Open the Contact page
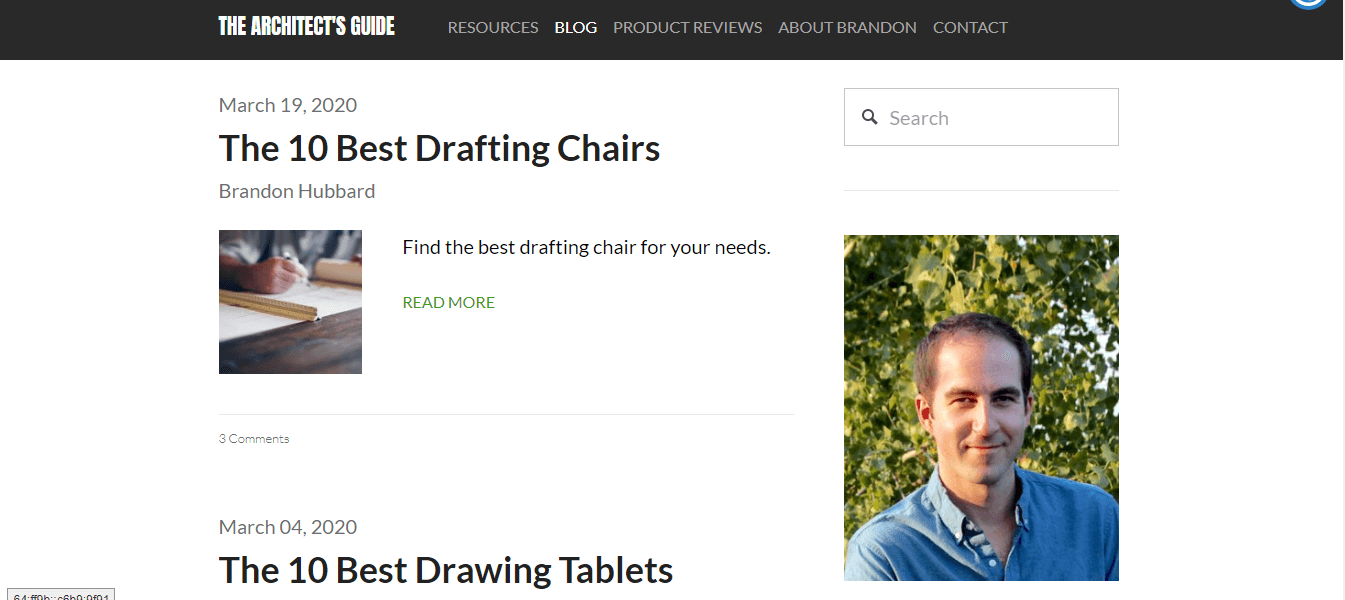The height and width of the screenshot is (600, 1345). point(970,28)
